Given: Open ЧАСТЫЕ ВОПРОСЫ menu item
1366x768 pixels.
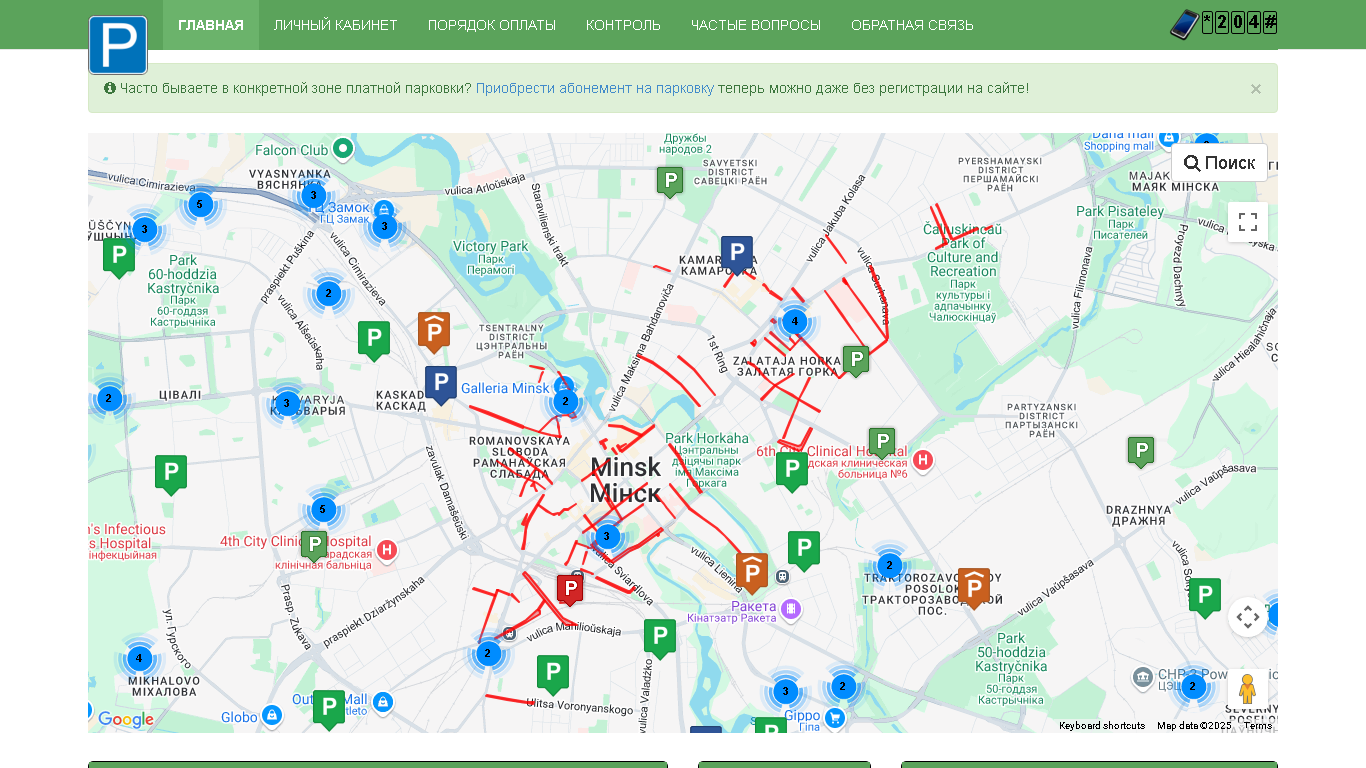Looking at the screenshot, I should [x=756, y=25].
